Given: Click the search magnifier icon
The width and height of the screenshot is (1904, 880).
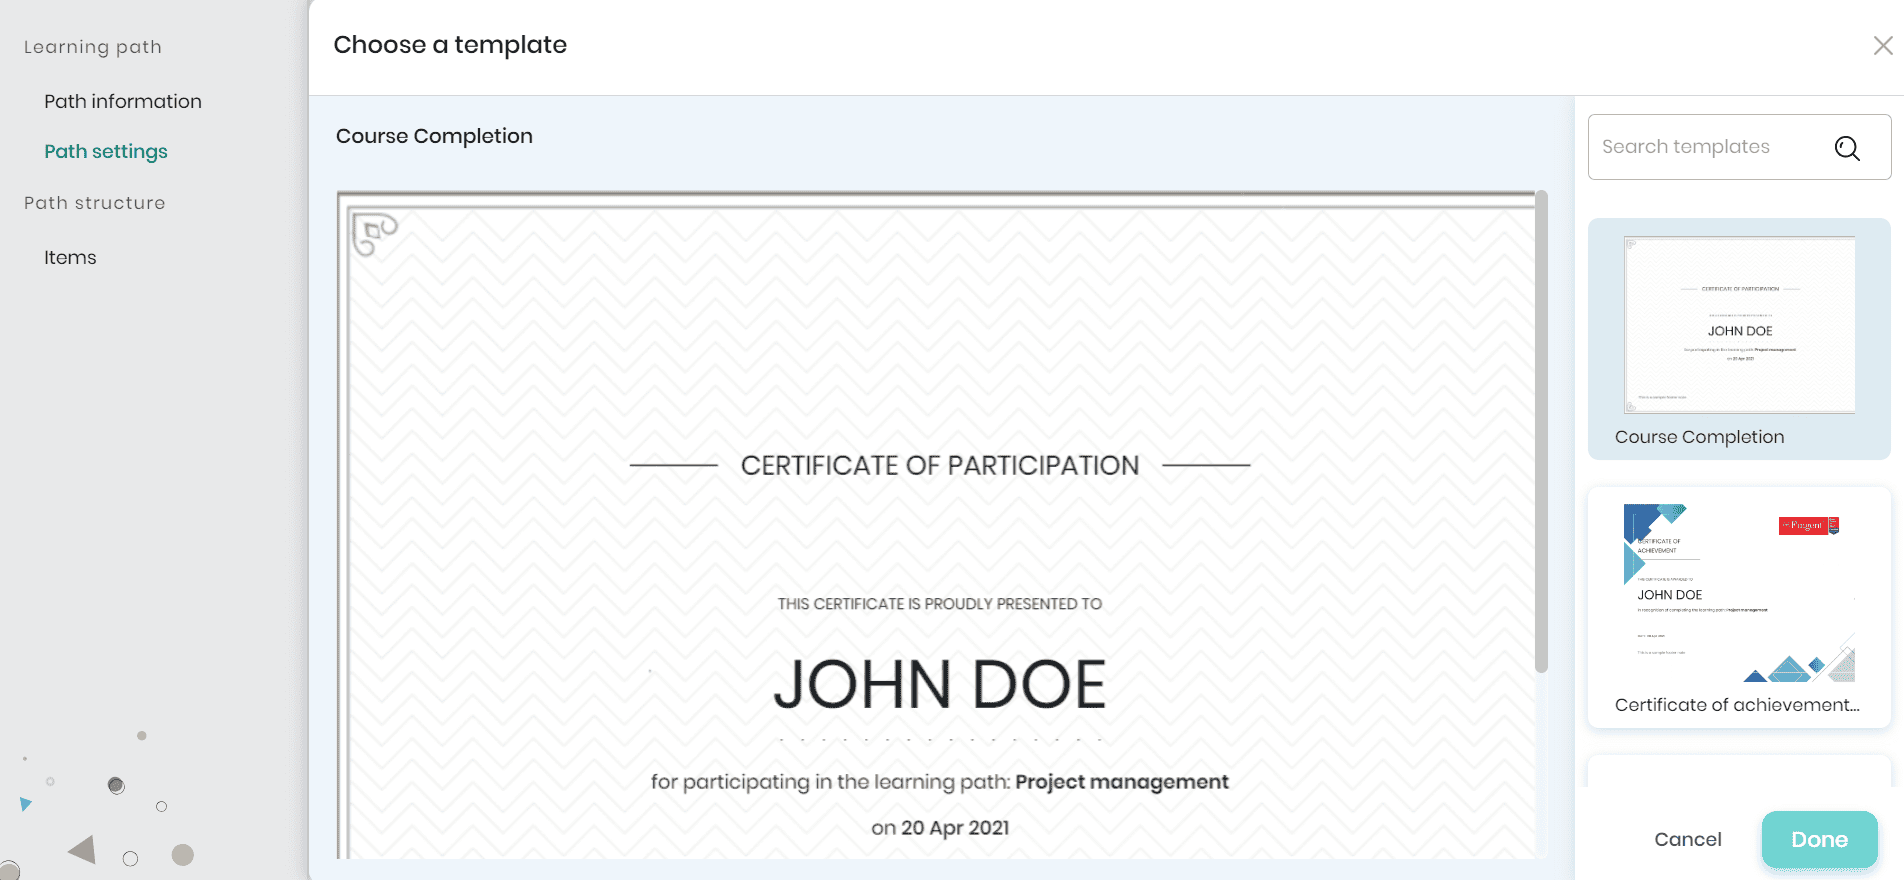Looking at the screenshot, I should pos(1847,148).
